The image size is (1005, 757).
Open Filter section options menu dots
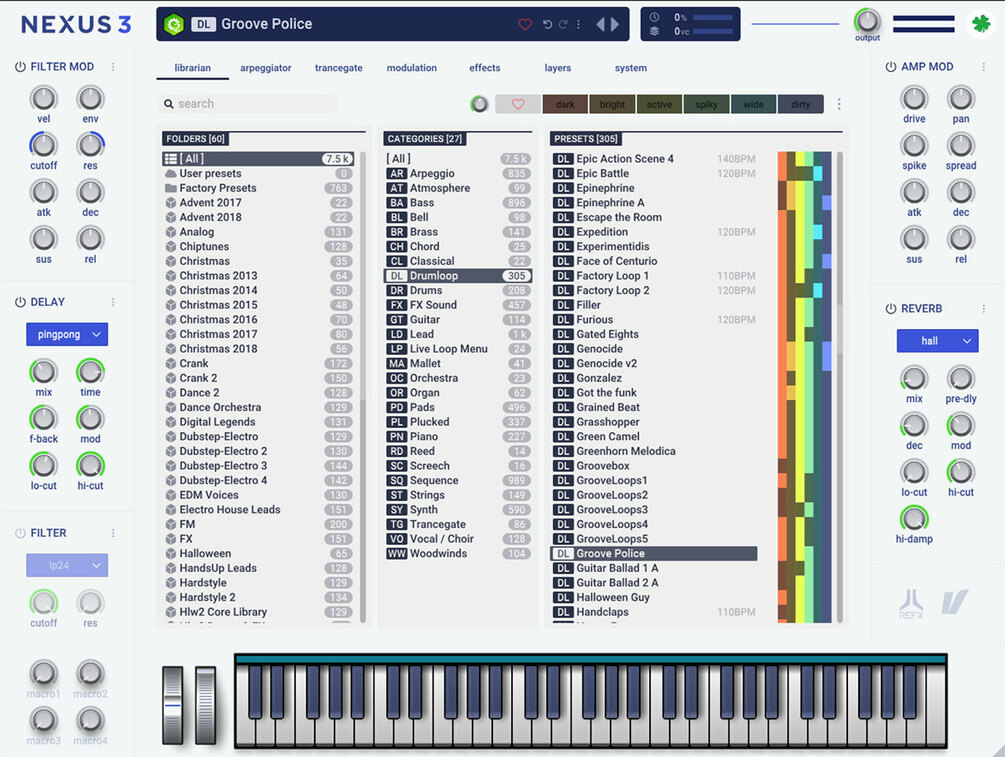click(113, 533)
